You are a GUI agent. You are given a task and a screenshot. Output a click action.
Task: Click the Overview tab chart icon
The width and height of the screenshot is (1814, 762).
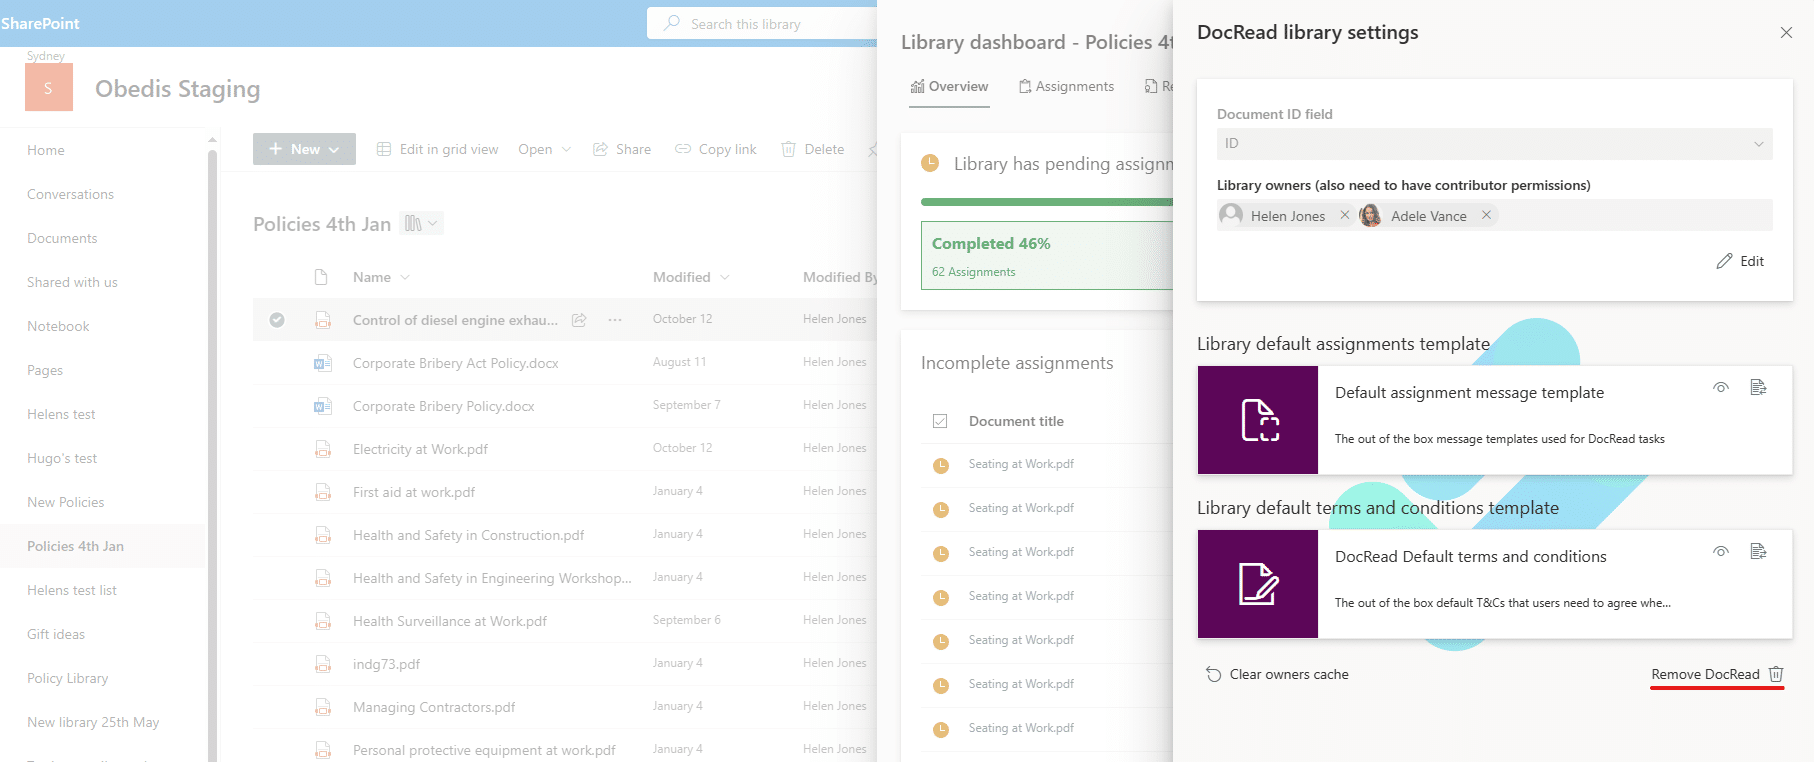[917, 87]
